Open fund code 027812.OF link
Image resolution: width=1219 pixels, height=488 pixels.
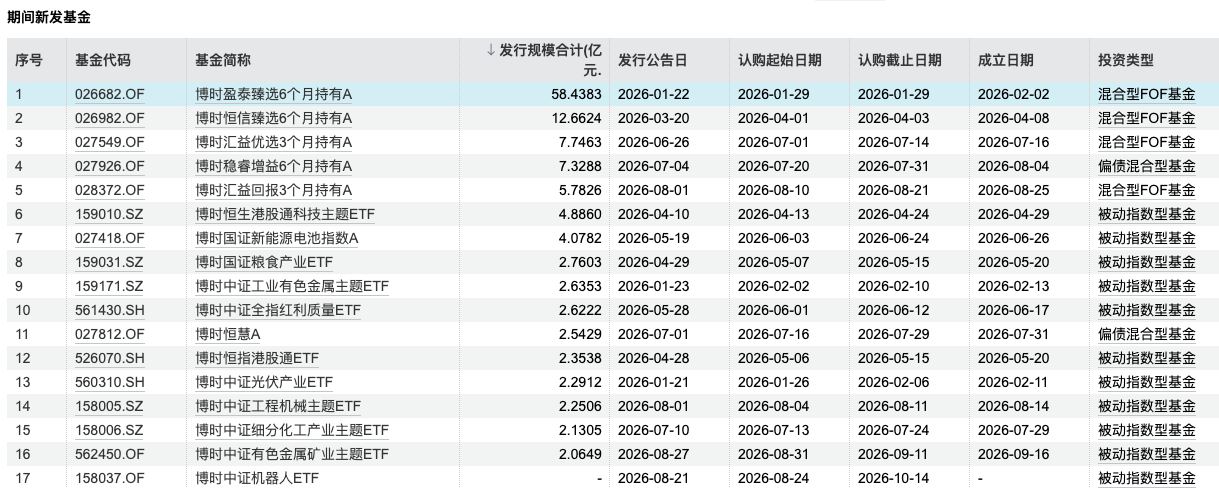coord(110,335)
